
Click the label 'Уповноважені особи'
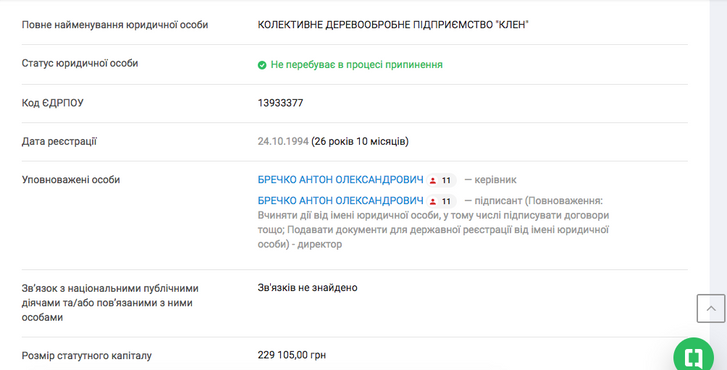click(x=71, y=180)
